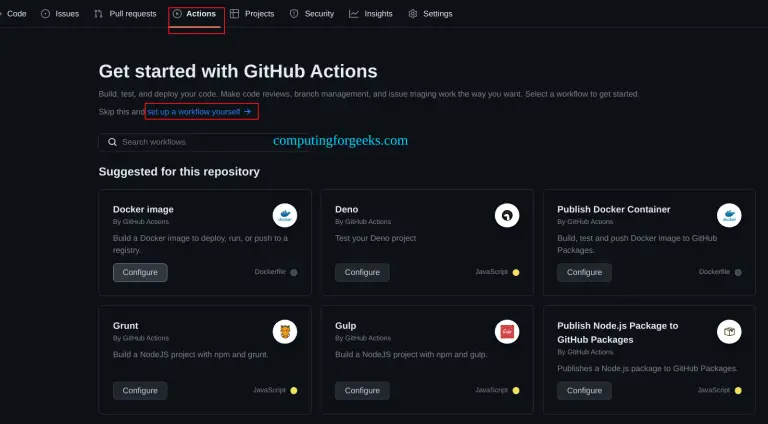Viewport: 768px width, 424px height.
Task: Go to the Issues tab
Action: click(x=60, y=14)
